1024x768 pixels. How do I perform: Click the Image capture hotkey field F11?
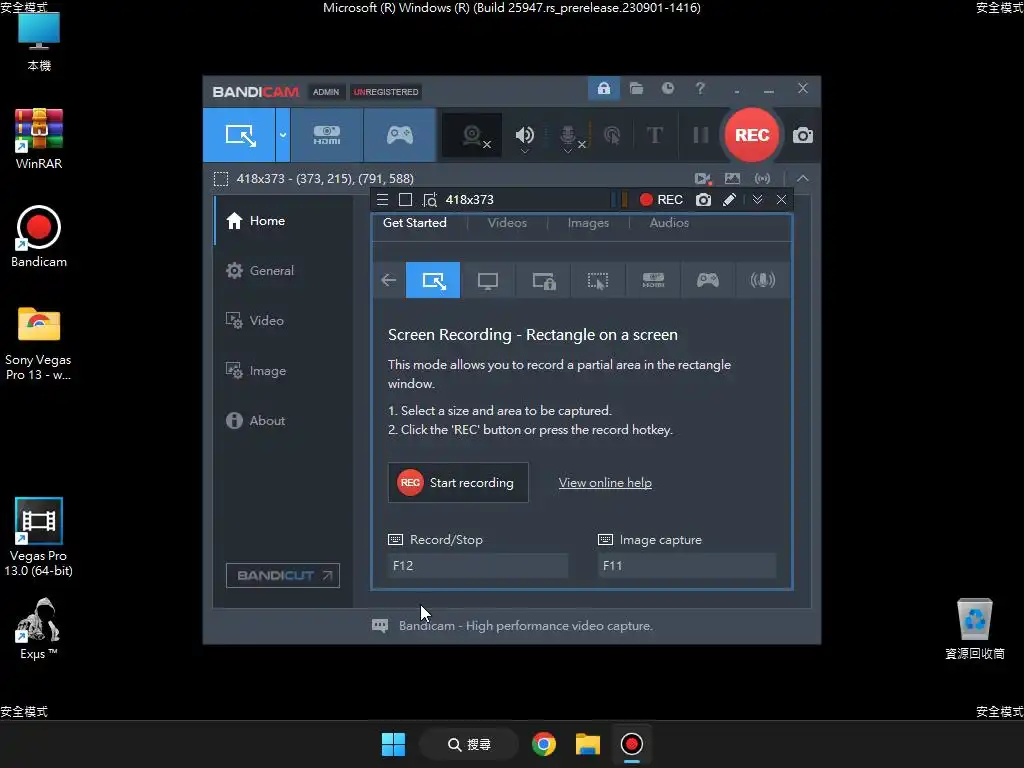coord(687,566)
